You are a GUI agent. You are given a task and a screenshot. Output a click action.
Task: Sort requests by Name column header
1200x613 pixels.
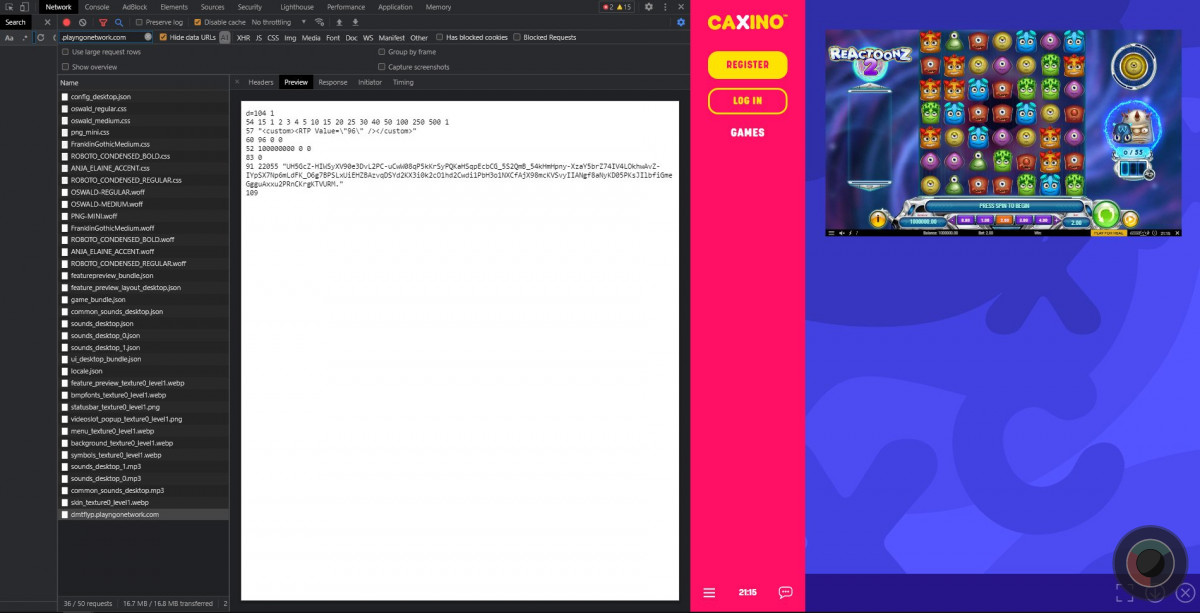[x=143, y=82]
